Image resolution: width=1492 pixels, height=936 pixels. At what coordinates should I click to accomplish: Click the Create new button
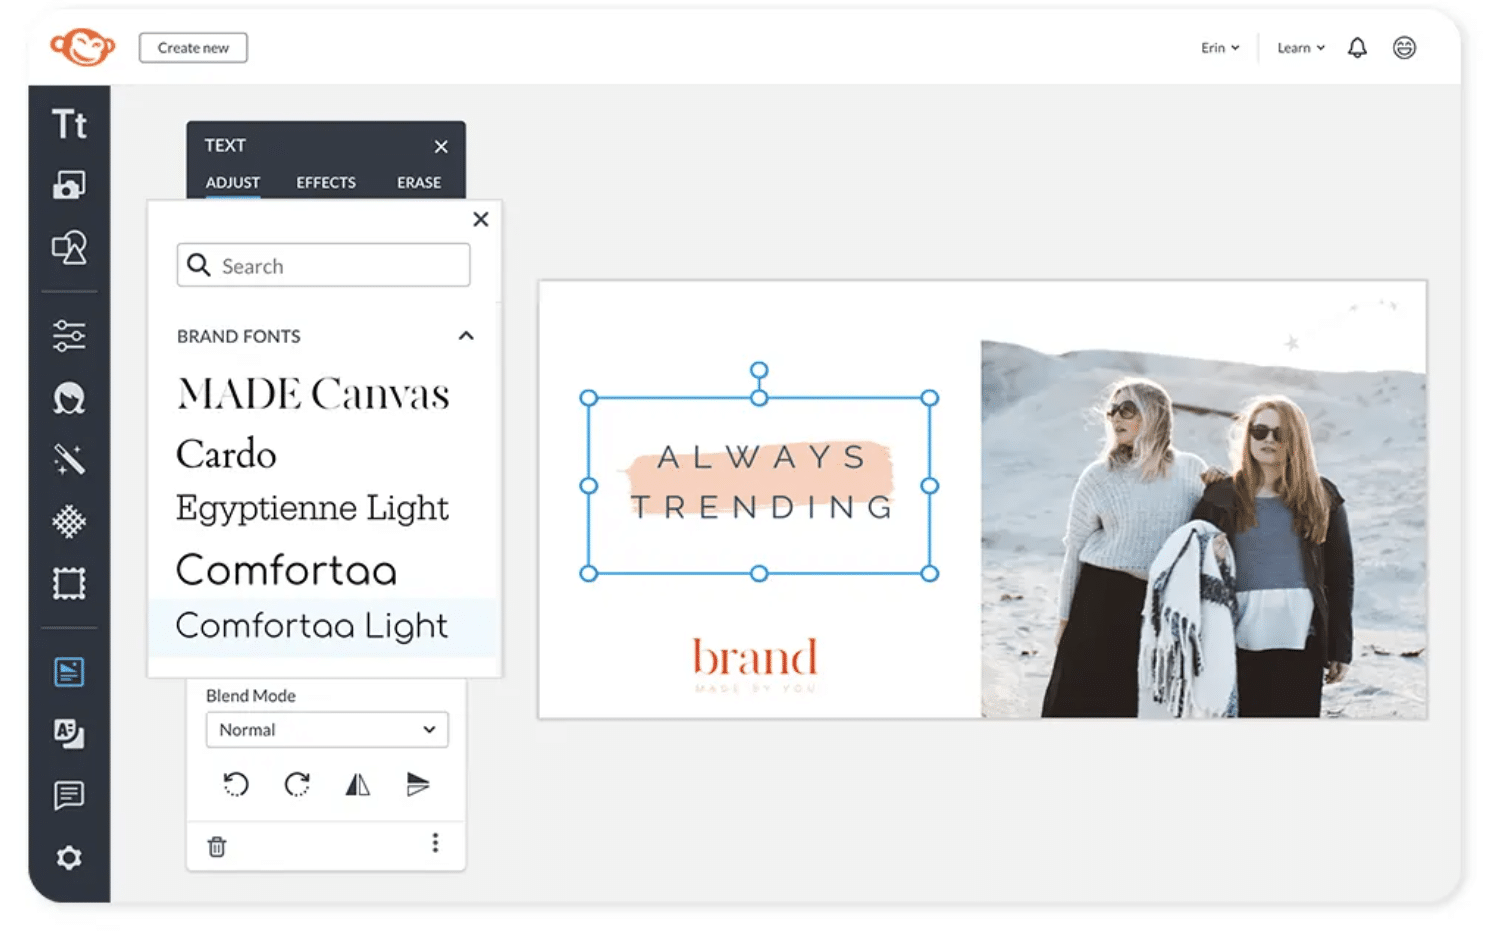click(x=193, y=48)
